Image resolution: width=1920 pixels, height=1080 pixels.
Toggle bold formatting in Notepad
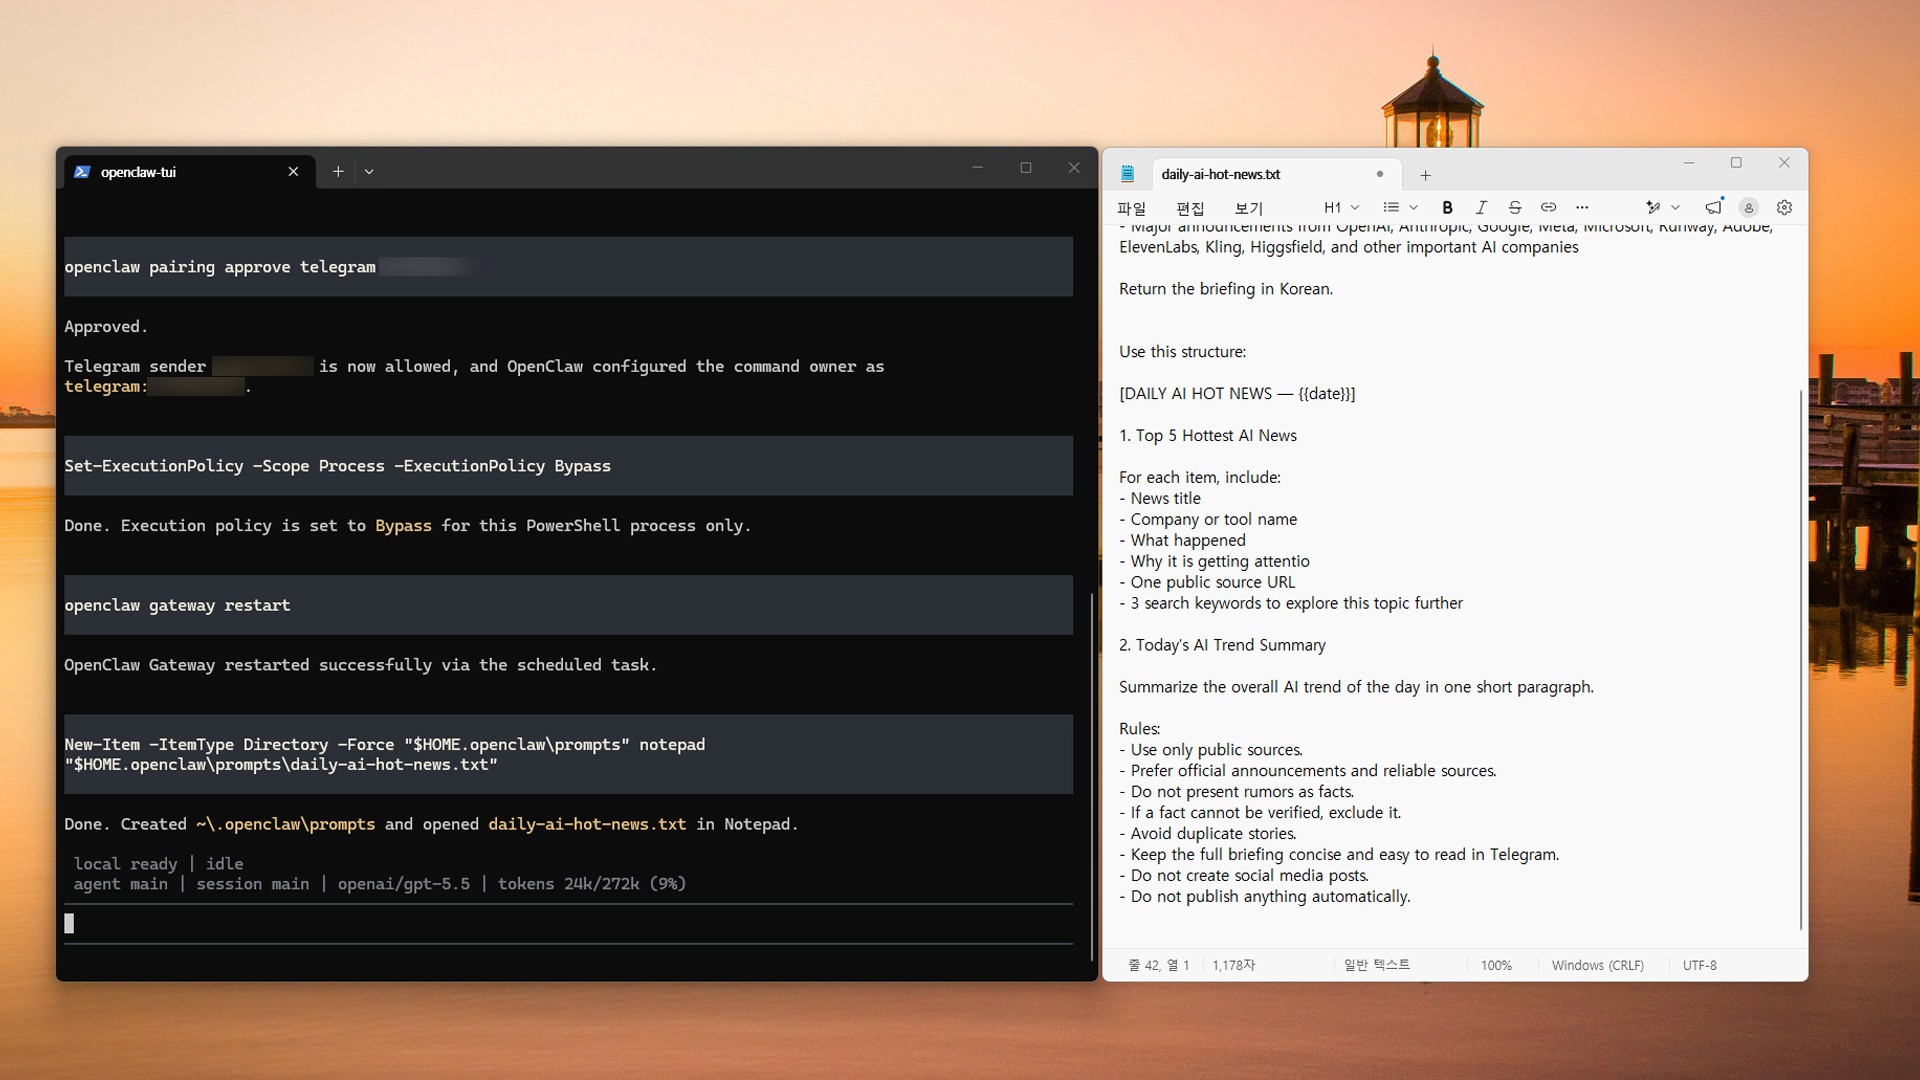(1447, 207)
